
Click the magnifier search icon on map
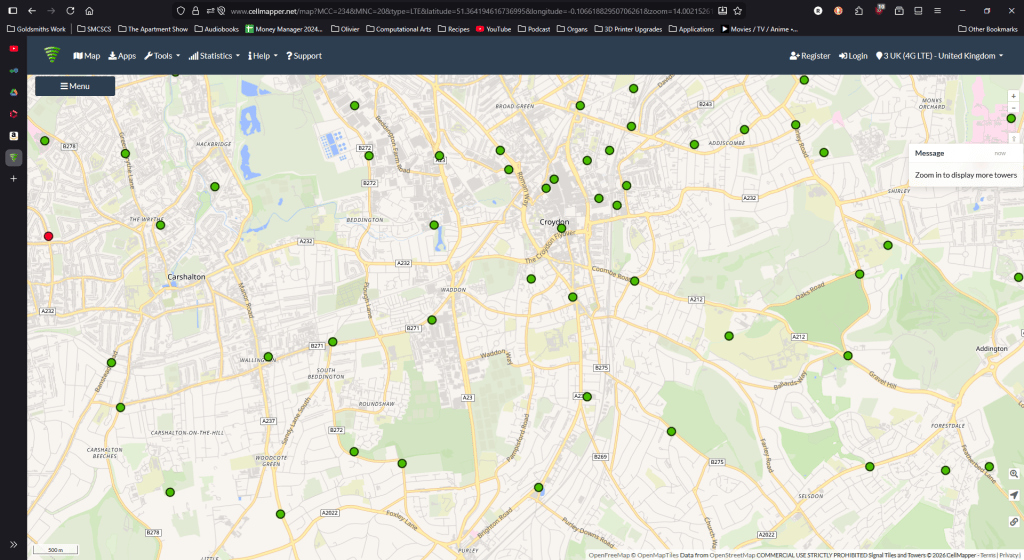click(1014, 474)
